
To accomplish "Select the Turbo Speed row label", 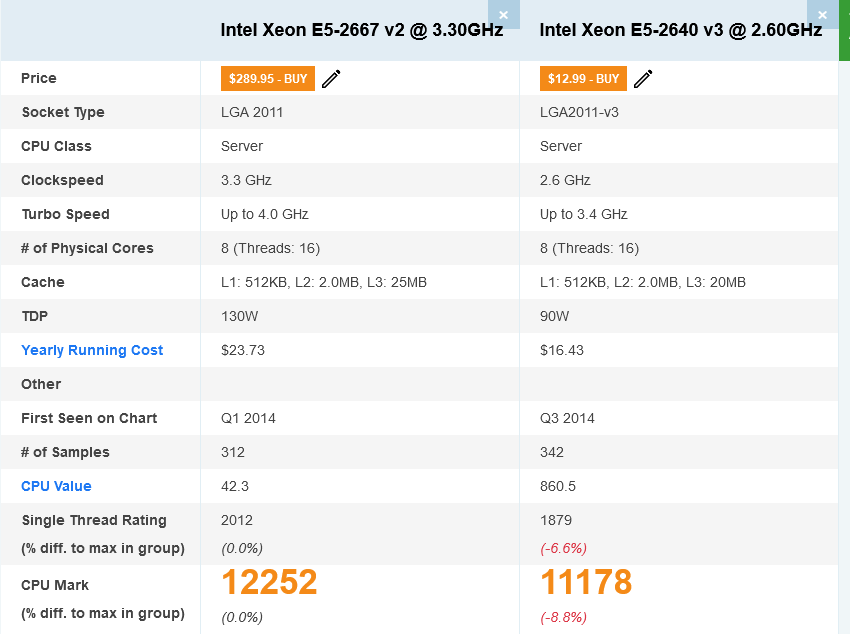I will tap(65, 214).
